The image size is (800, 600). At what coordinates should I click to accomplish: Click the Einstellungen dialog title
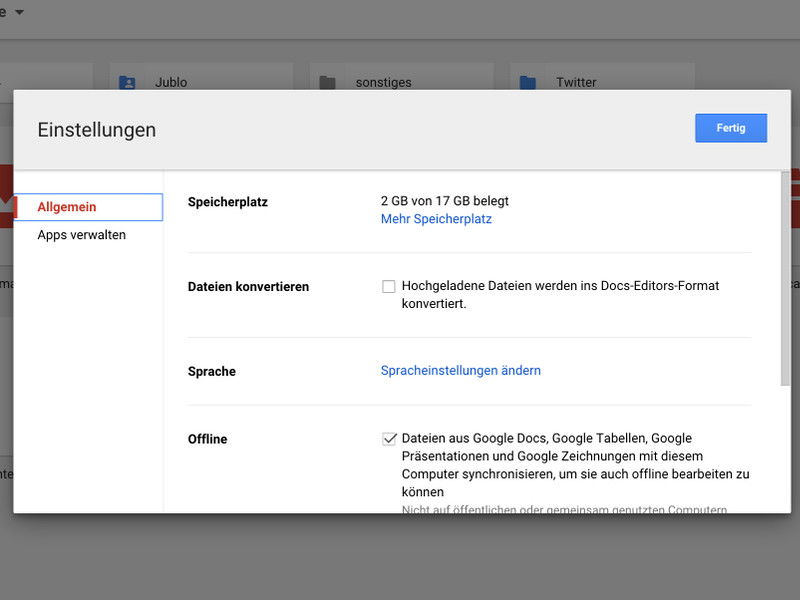pos(97,130)
